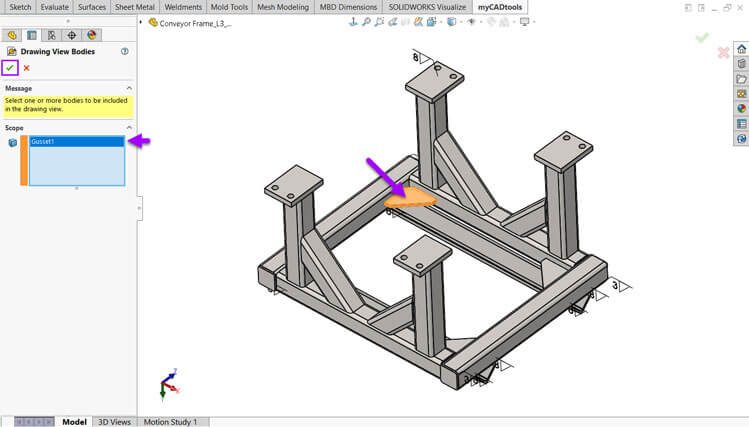This screenshot has height=427, width=749.
Task: Open the SOLIDWORKS Visualize ribbon tab
Action: pos(427,7)
